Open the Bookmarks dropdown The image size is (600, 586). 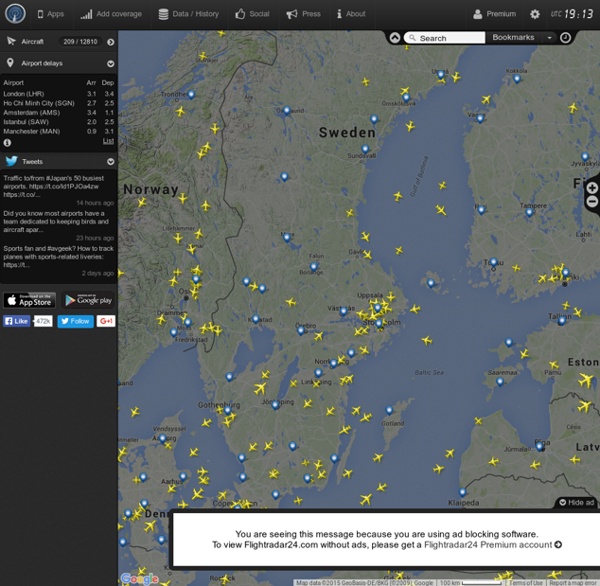(522, 38)
